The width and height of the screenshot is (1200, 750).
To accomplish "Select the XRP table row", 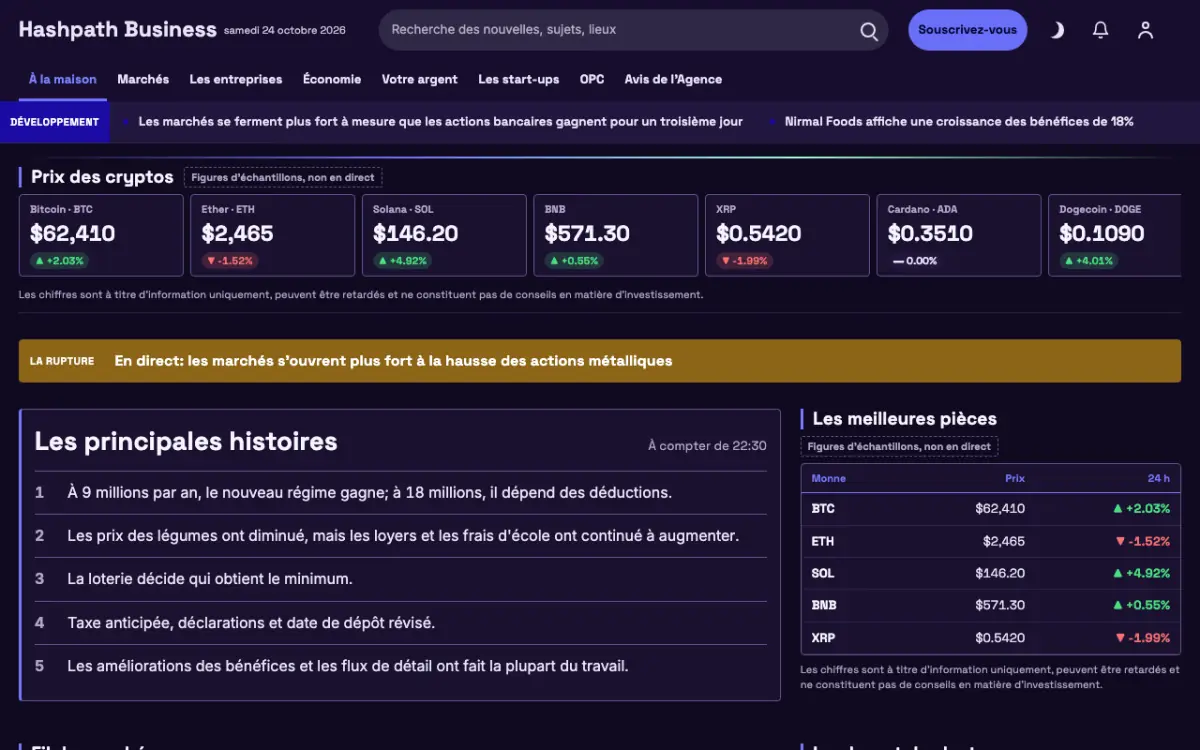I will (990, 637).
